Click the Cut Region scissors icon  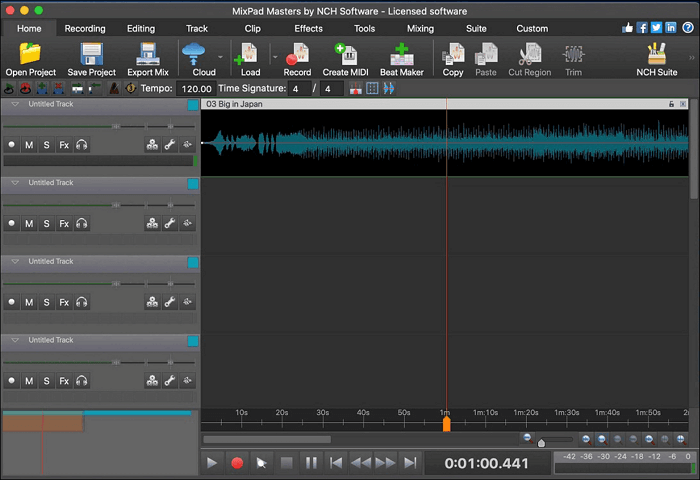529,54
